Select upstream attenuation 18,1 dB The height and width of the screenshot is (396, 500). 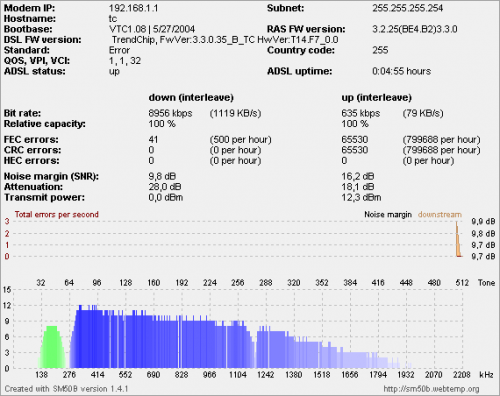click(x=358, y=187)
